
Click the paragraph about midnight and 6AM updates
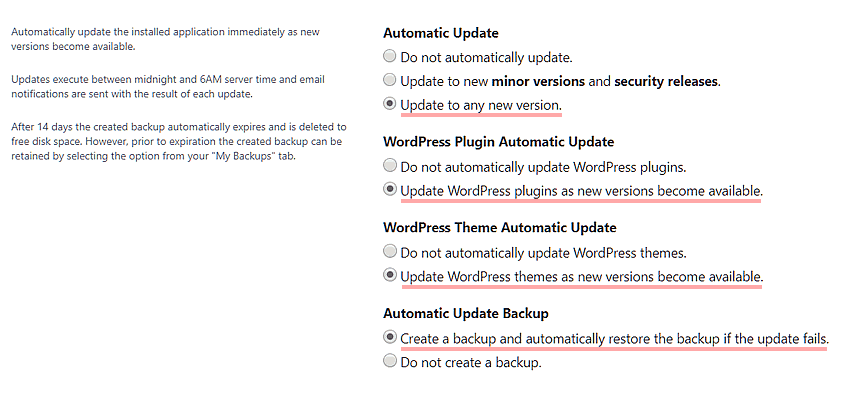168,87
